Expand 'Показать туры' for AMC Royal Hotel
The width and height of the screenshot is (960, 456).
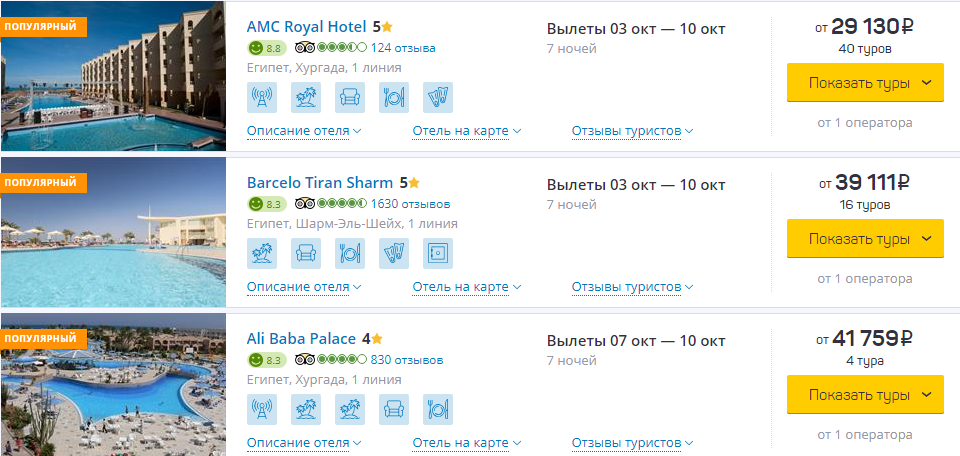[865, 83]
